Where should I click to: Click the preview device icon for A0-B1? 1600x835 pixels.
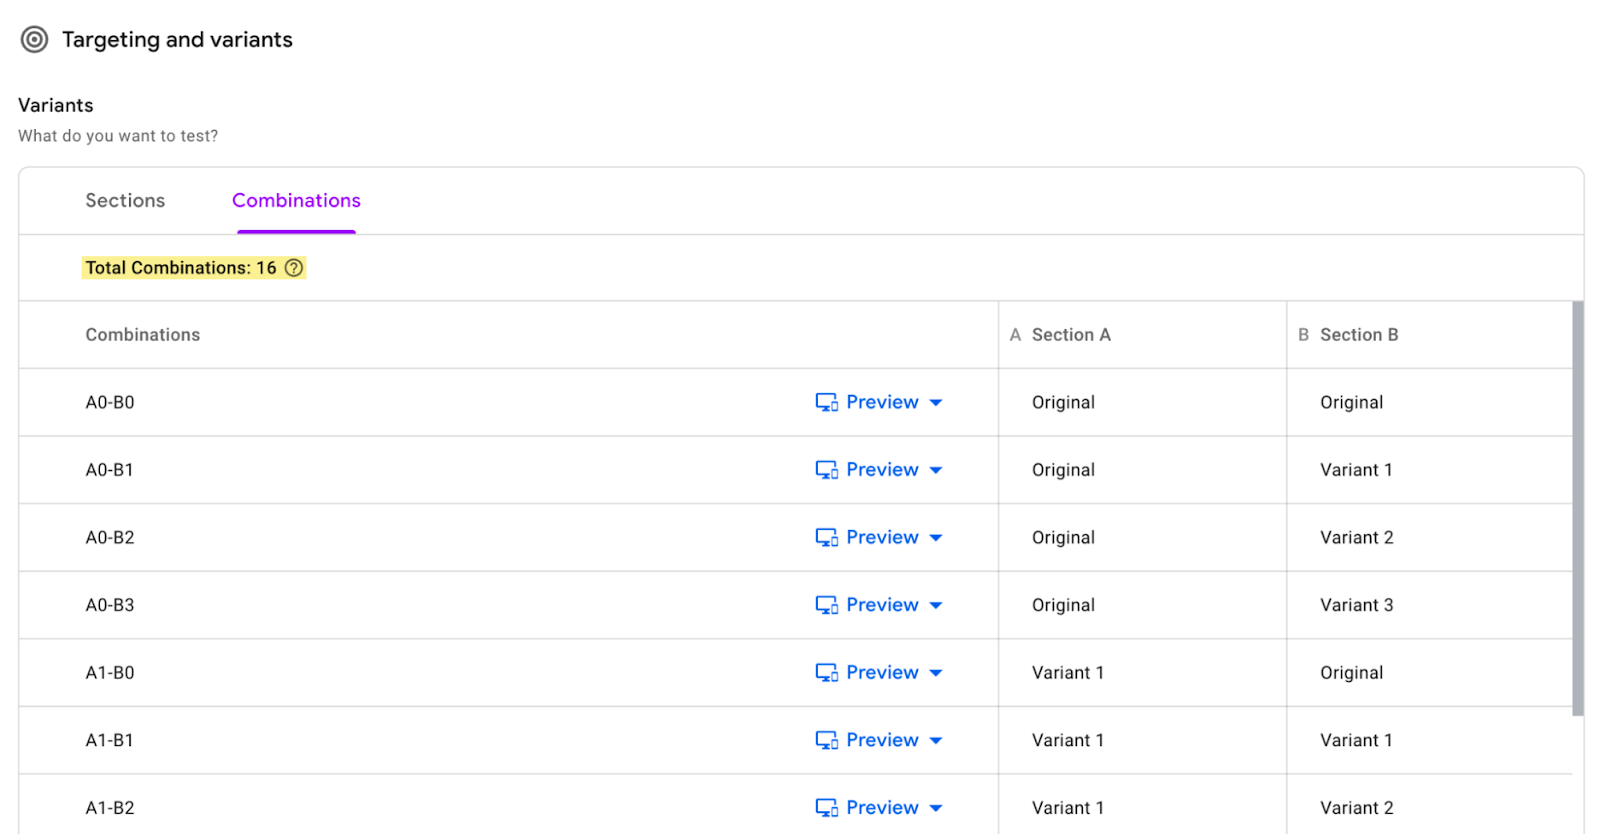click(826, 470)
